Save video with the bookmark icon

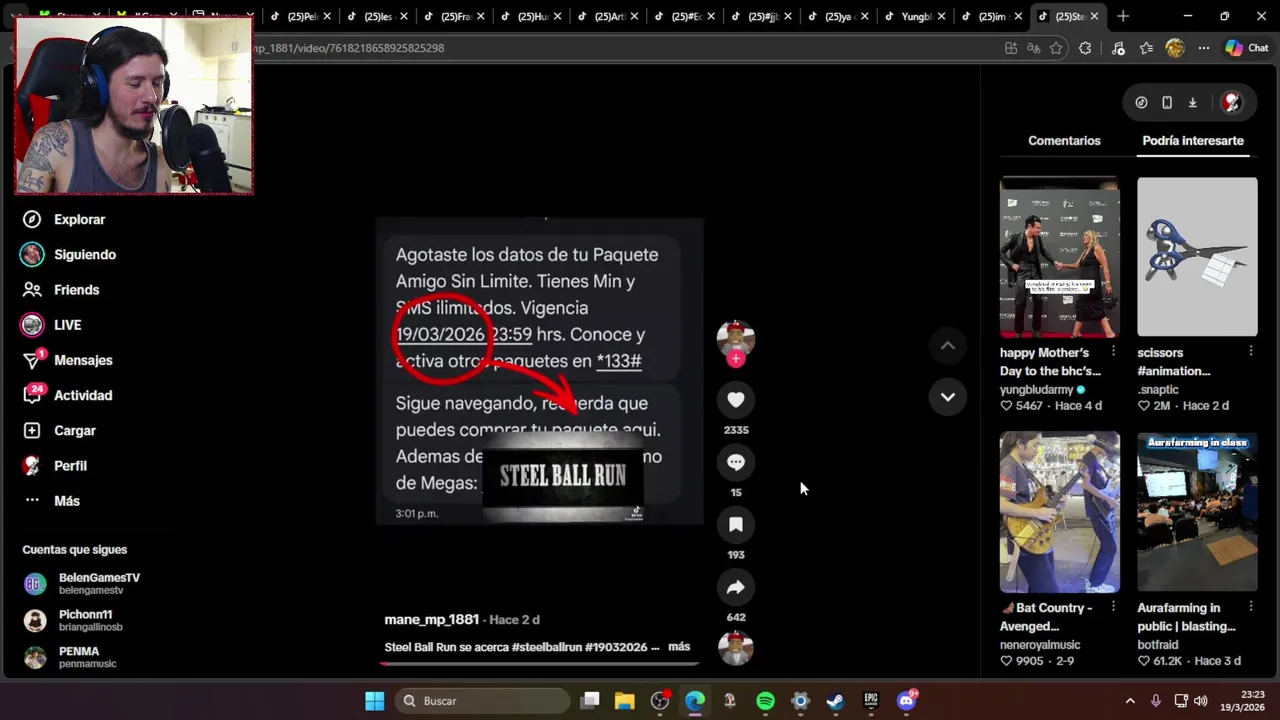tap(736, 524)
